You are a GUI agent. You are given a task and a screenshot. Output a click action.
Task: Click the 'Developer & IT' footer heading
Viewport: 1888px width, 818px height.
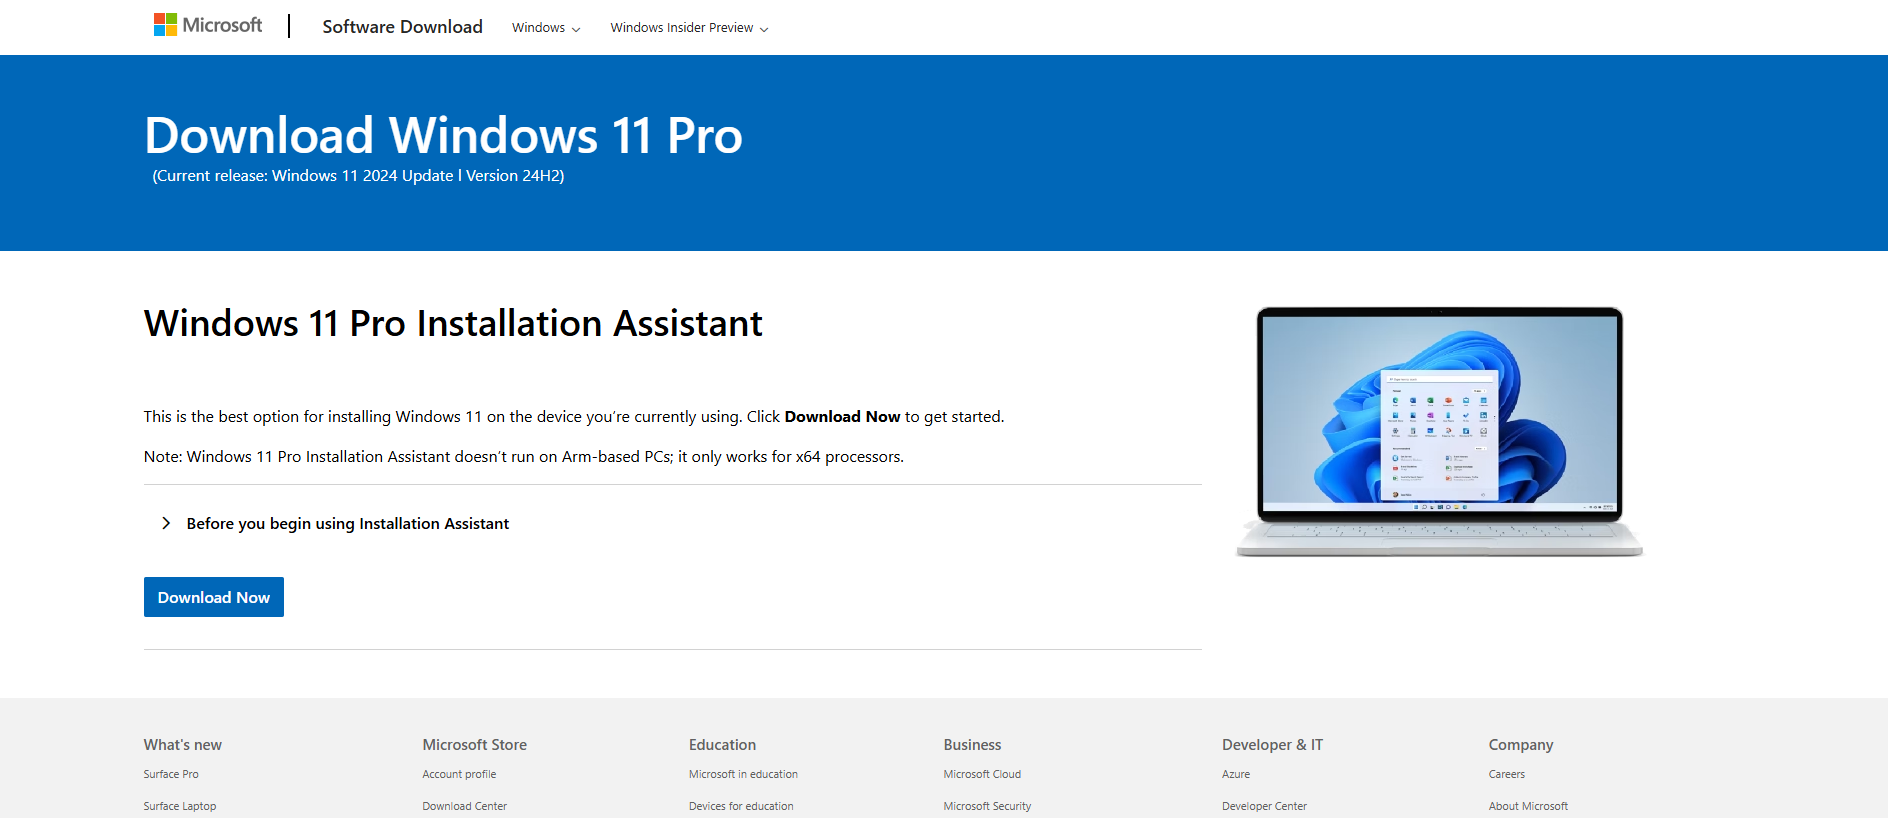click(1272, 745)
